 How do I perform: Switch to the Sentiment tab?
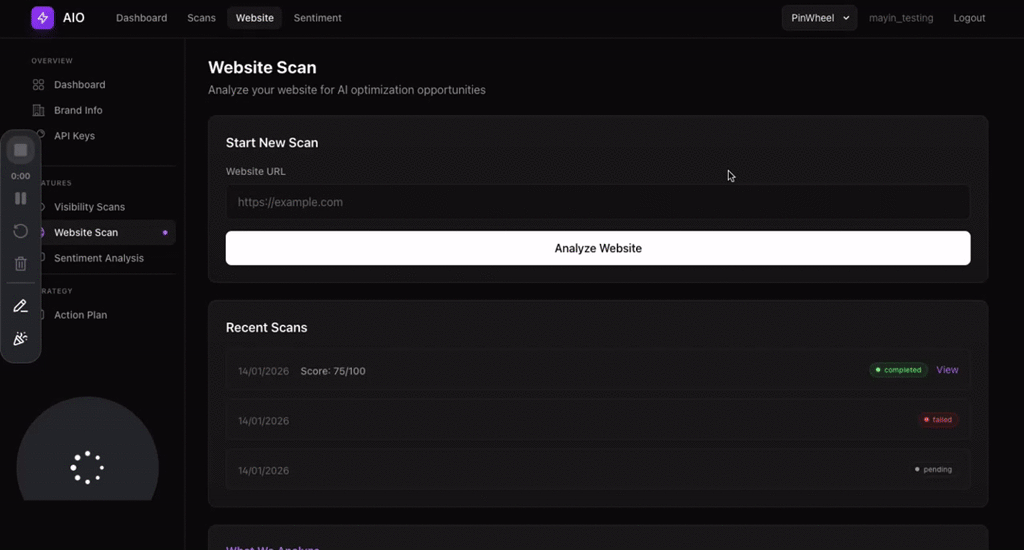317,18
